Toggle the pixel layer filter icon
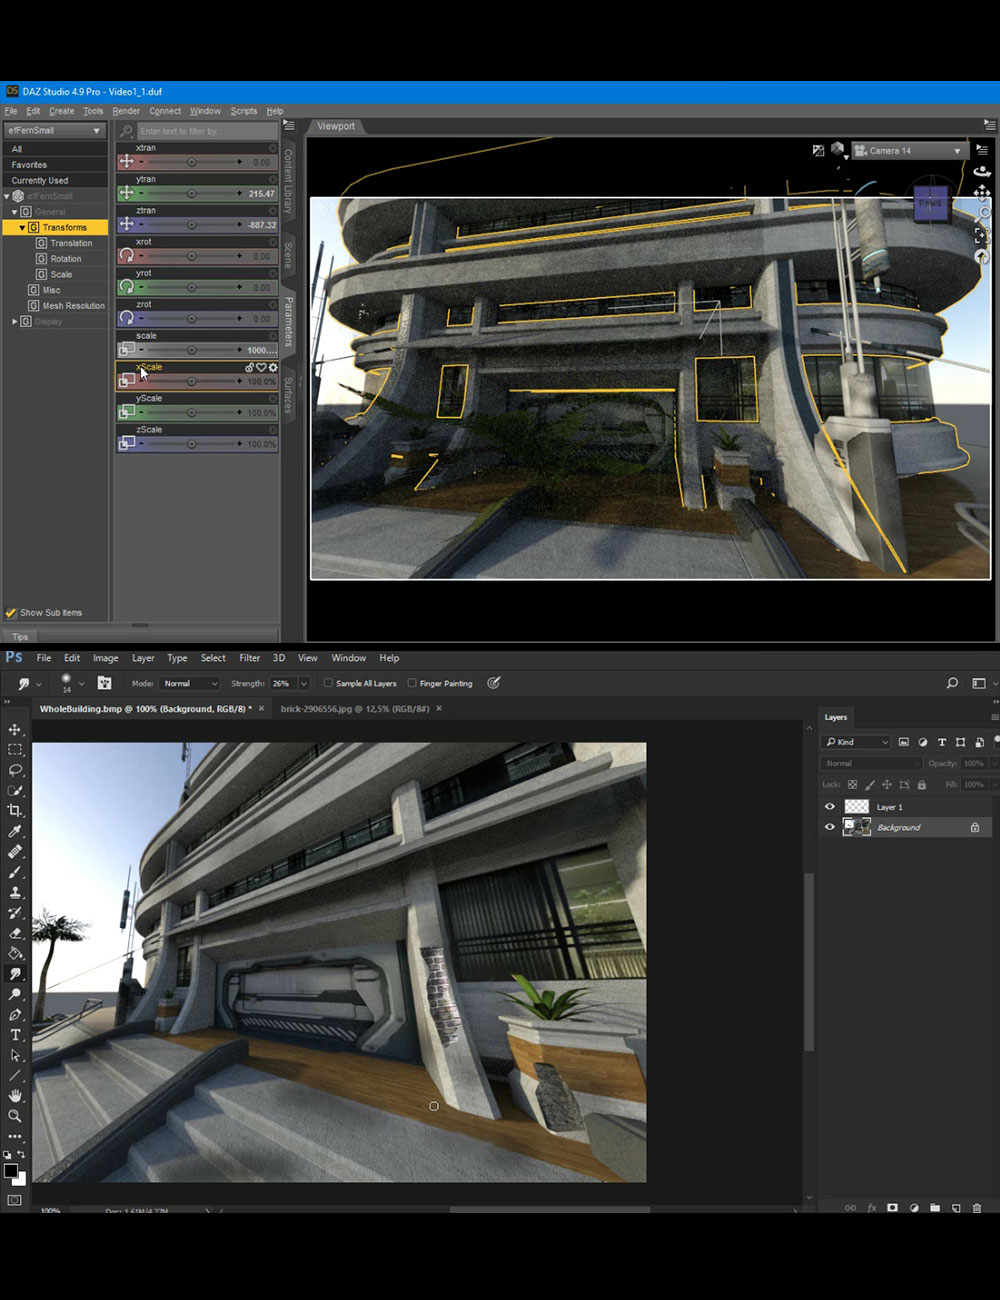Screen dimensions: 1000x1300 pos(904,742)
